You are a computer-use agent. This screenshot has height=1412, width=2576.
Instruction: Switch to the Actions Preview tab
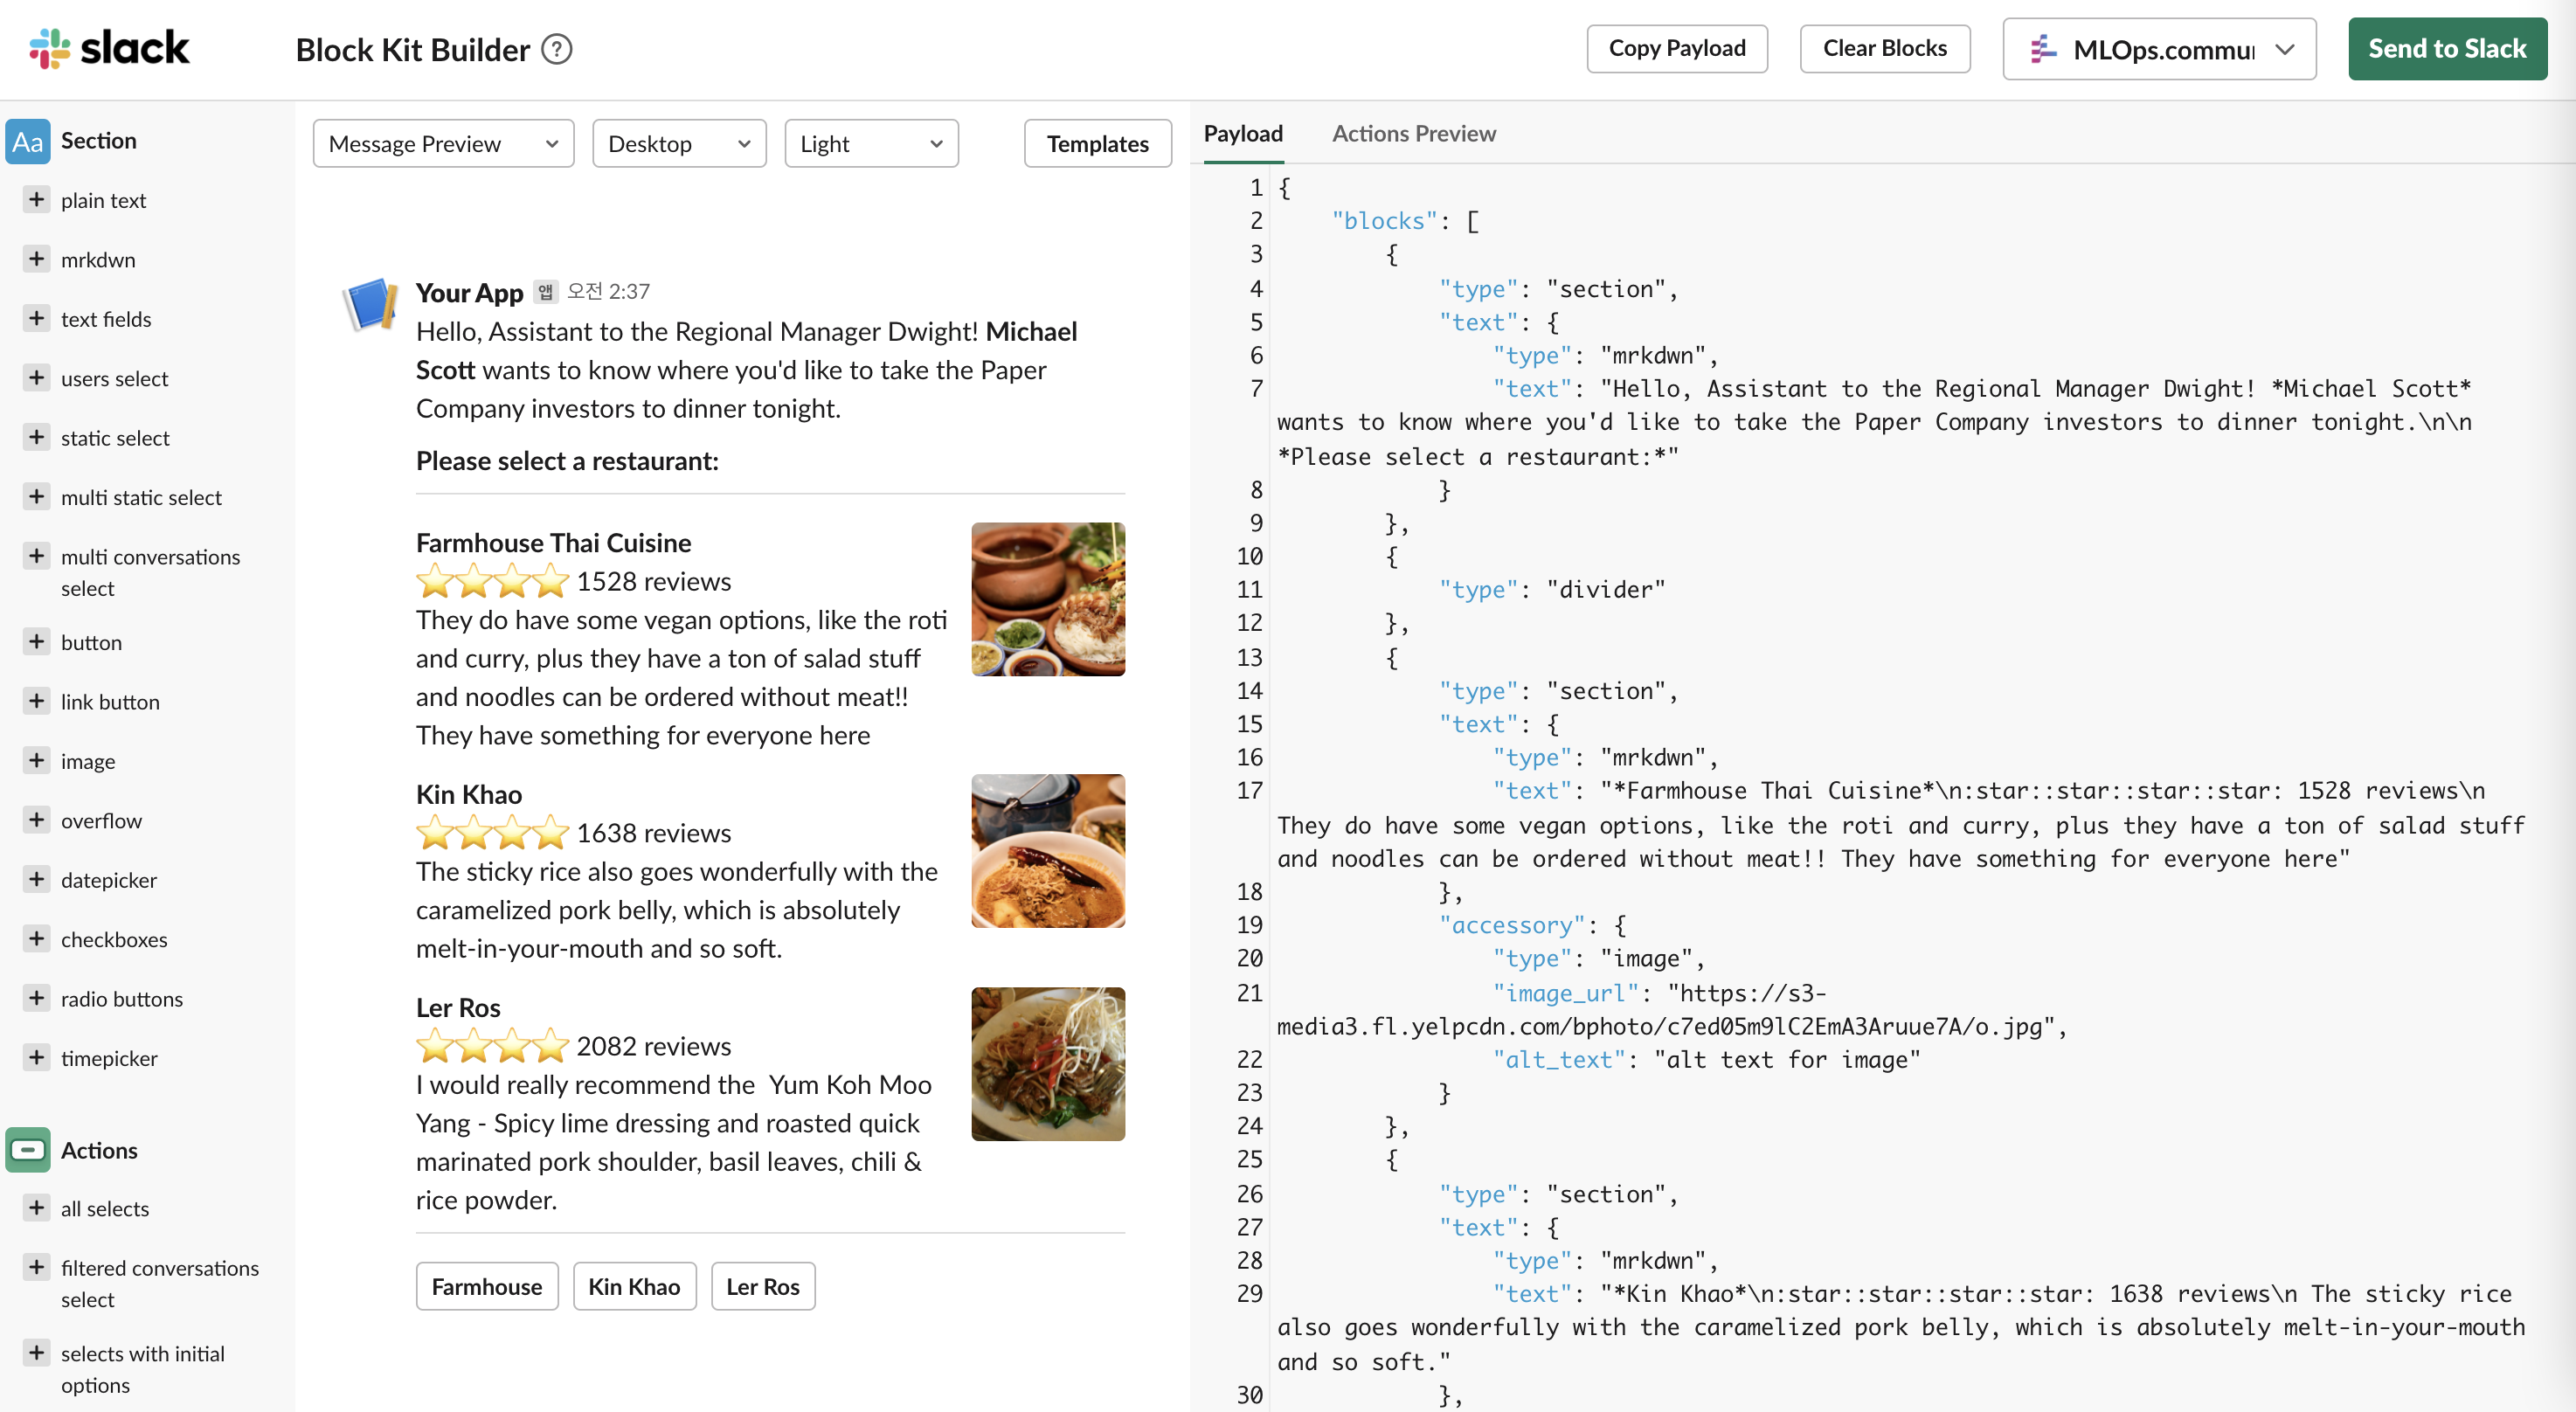click(1413, 134)
